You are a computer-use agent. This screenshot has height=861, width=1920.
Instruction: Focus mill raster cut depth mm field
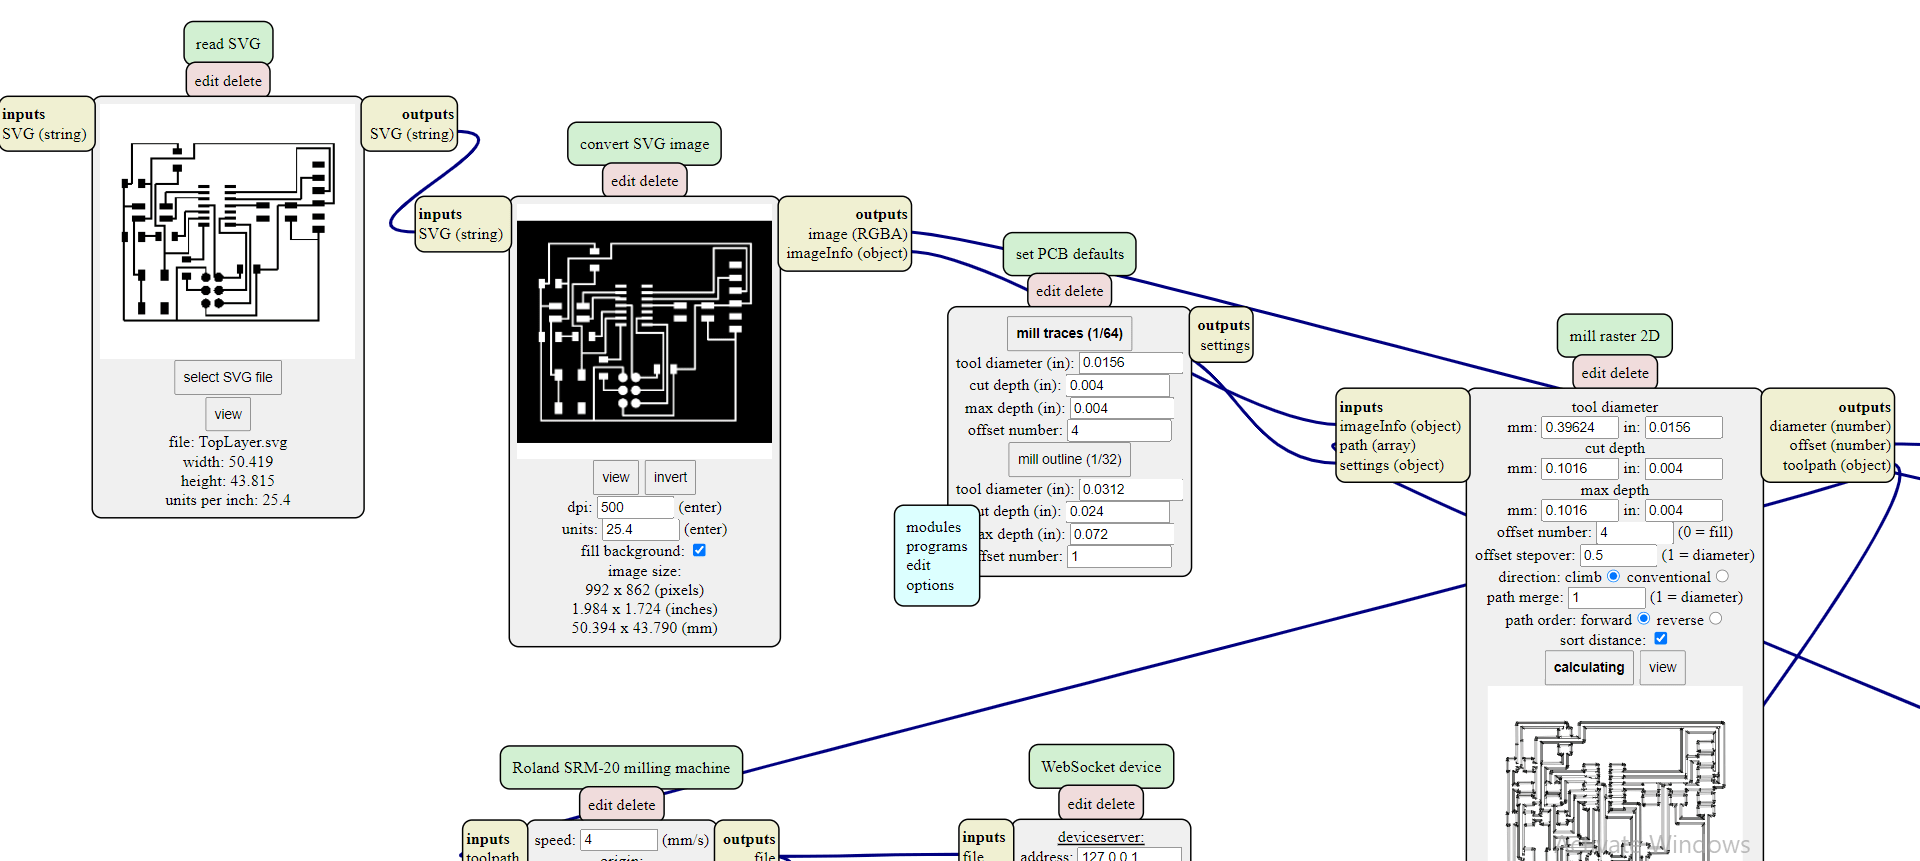1579,468
